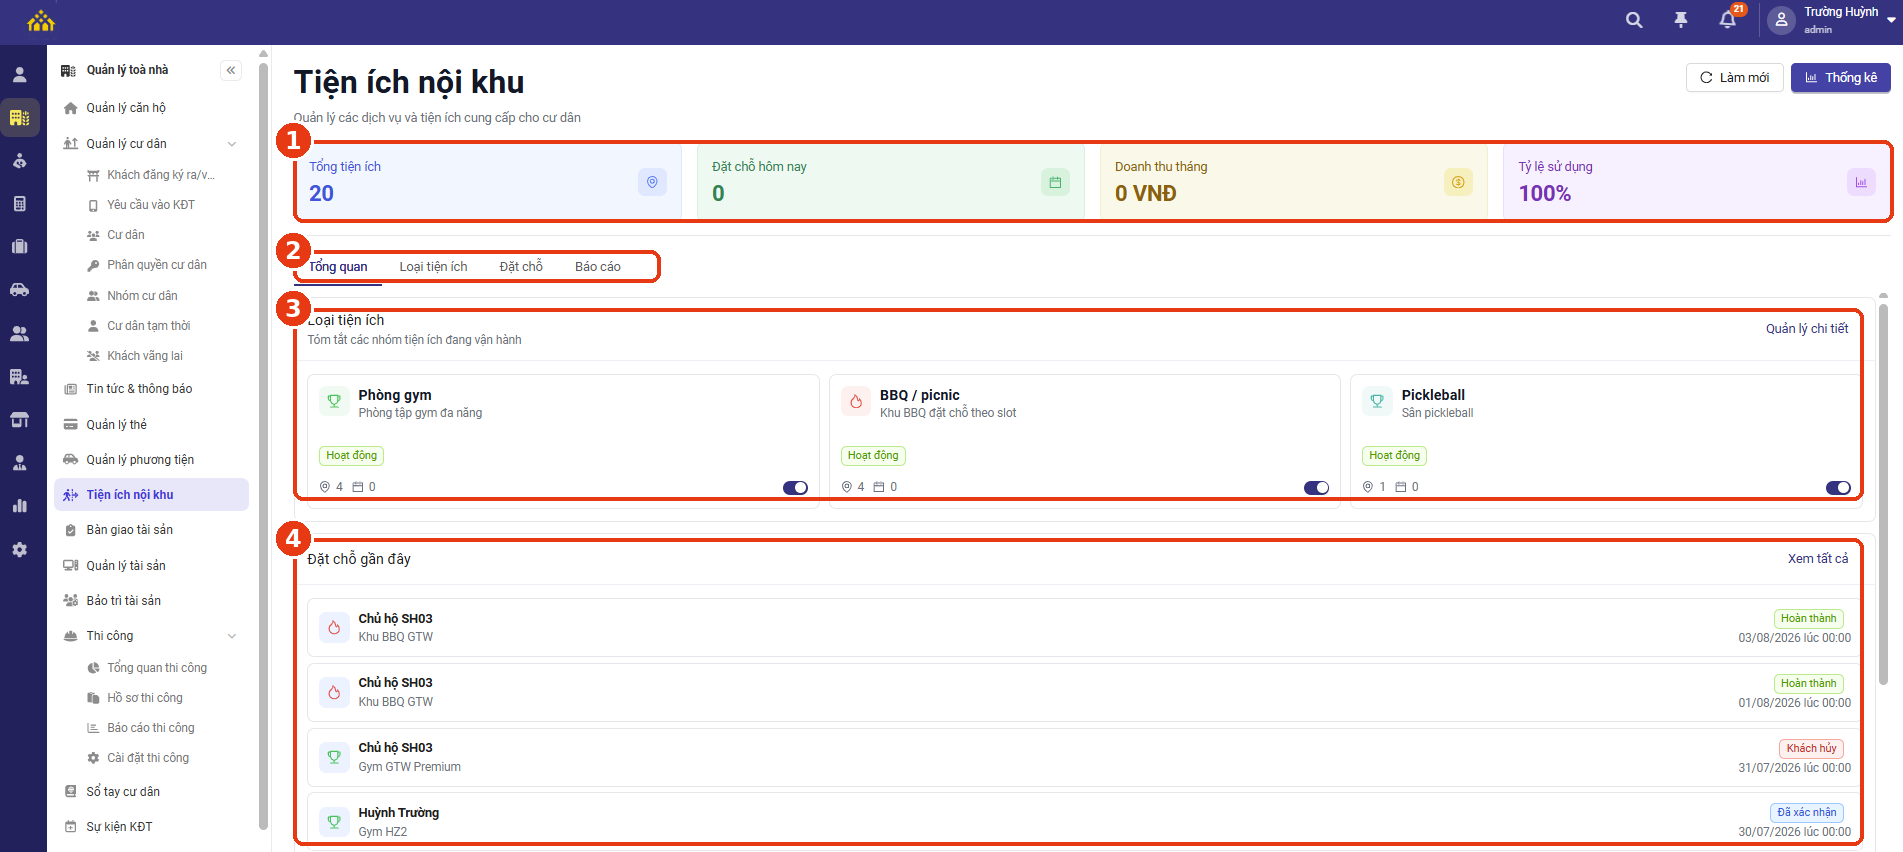Switch to the Đặt chỗ tab

521,267
